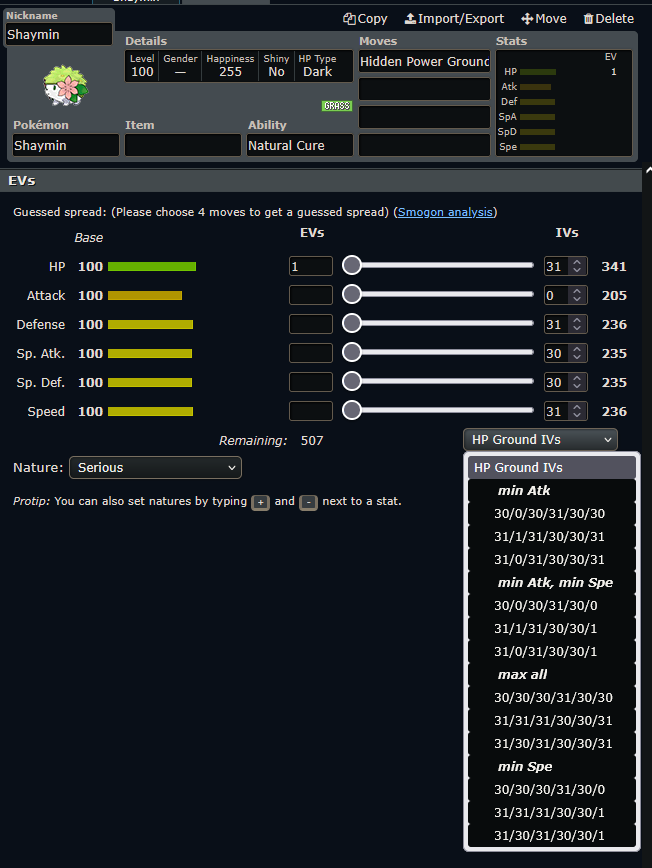652x868 pixels.
Task: Click the Shaymin sprite image
Action: point(65,87)
